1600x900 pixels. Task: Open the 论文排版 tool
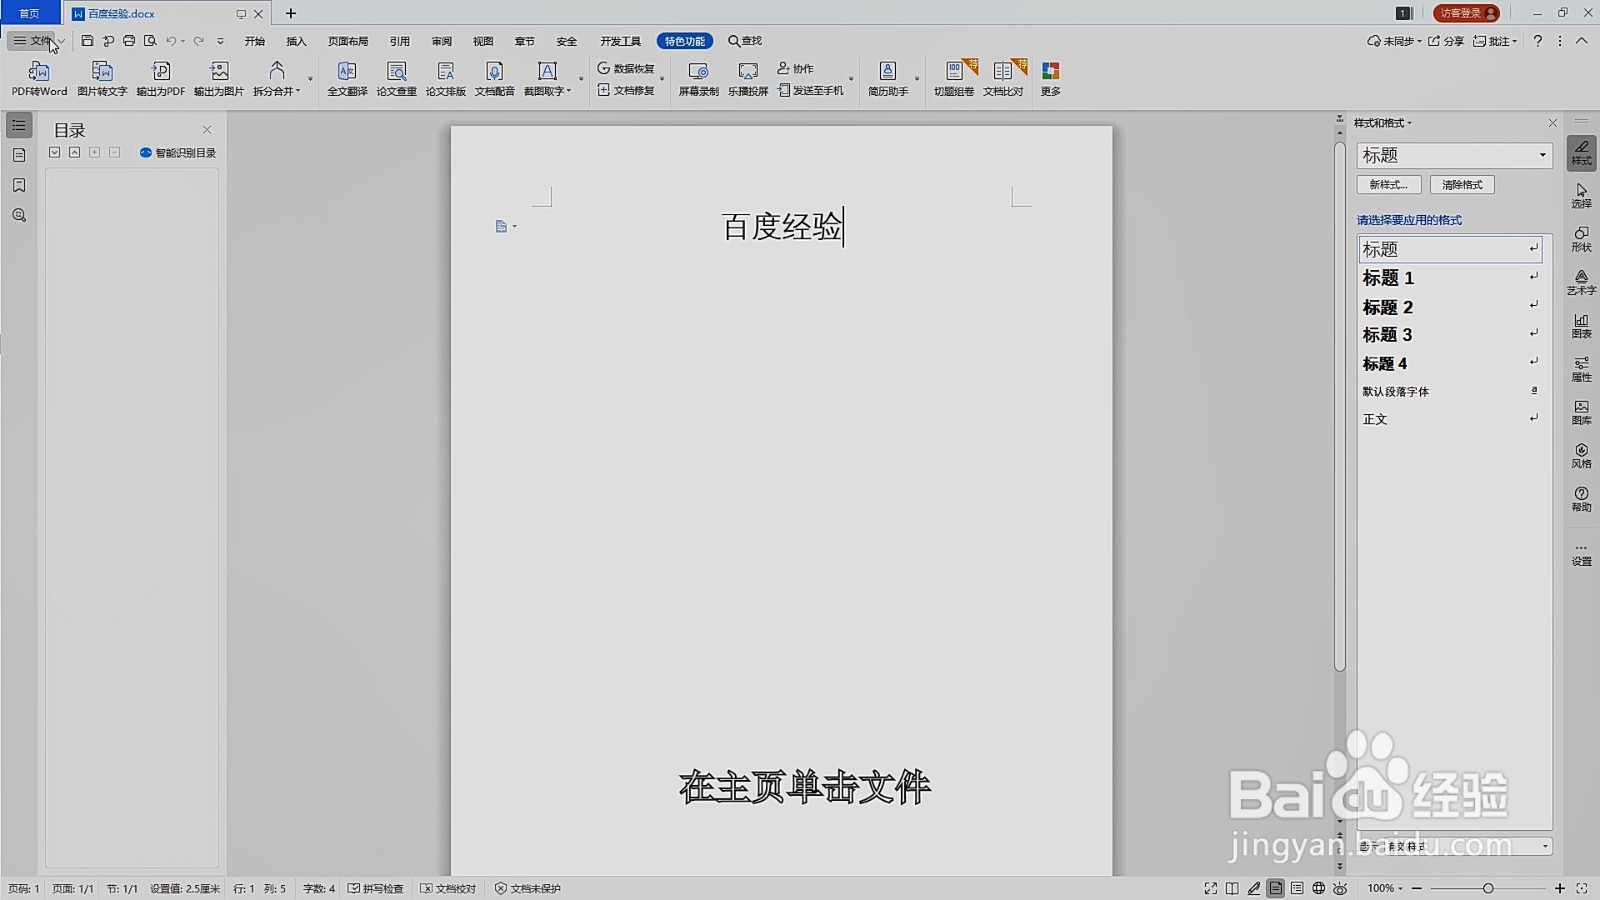445,79
